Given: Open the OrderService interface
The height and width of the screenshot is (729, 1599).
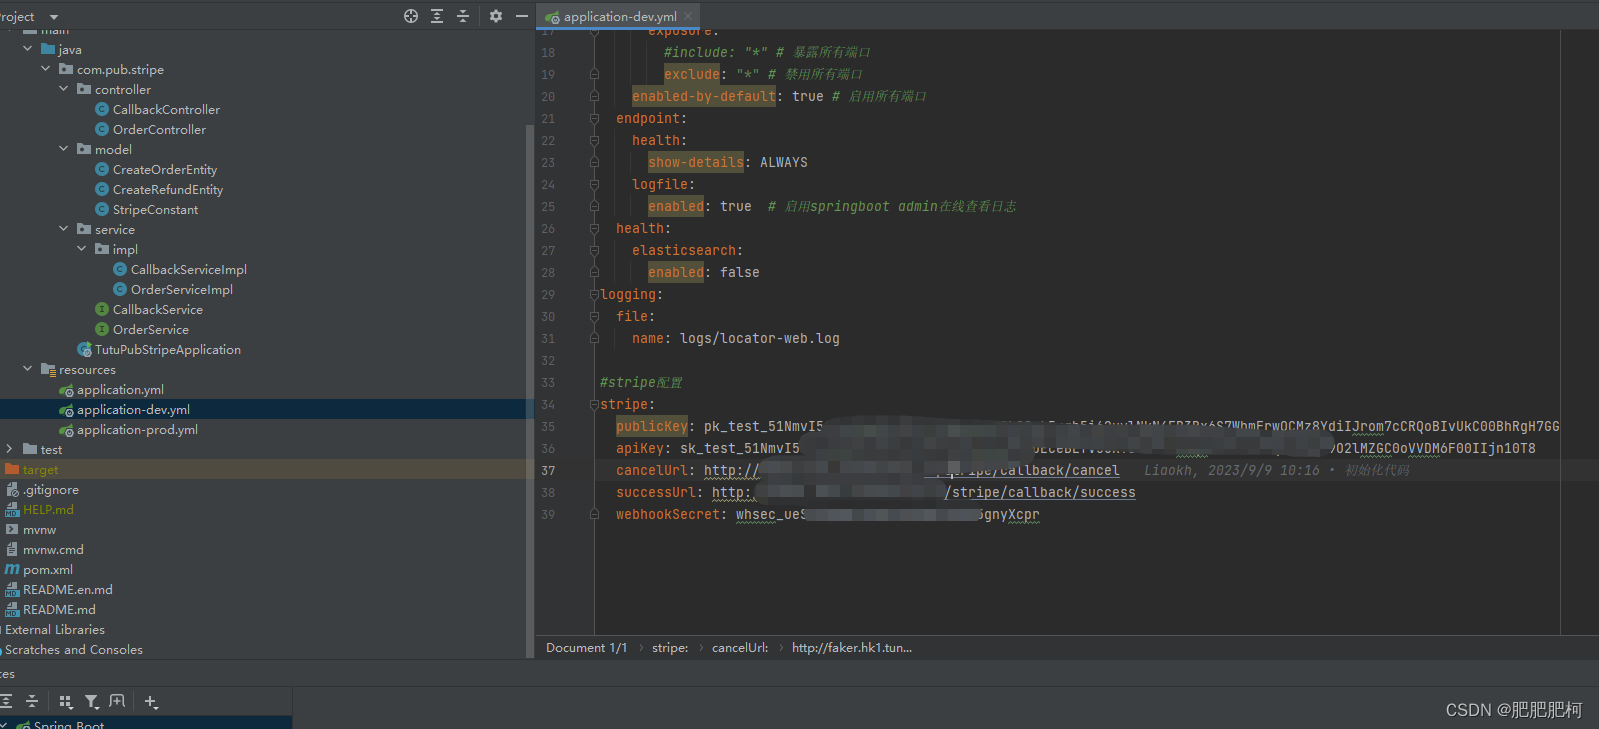Looking at the screenshot, I should [150, 329].
